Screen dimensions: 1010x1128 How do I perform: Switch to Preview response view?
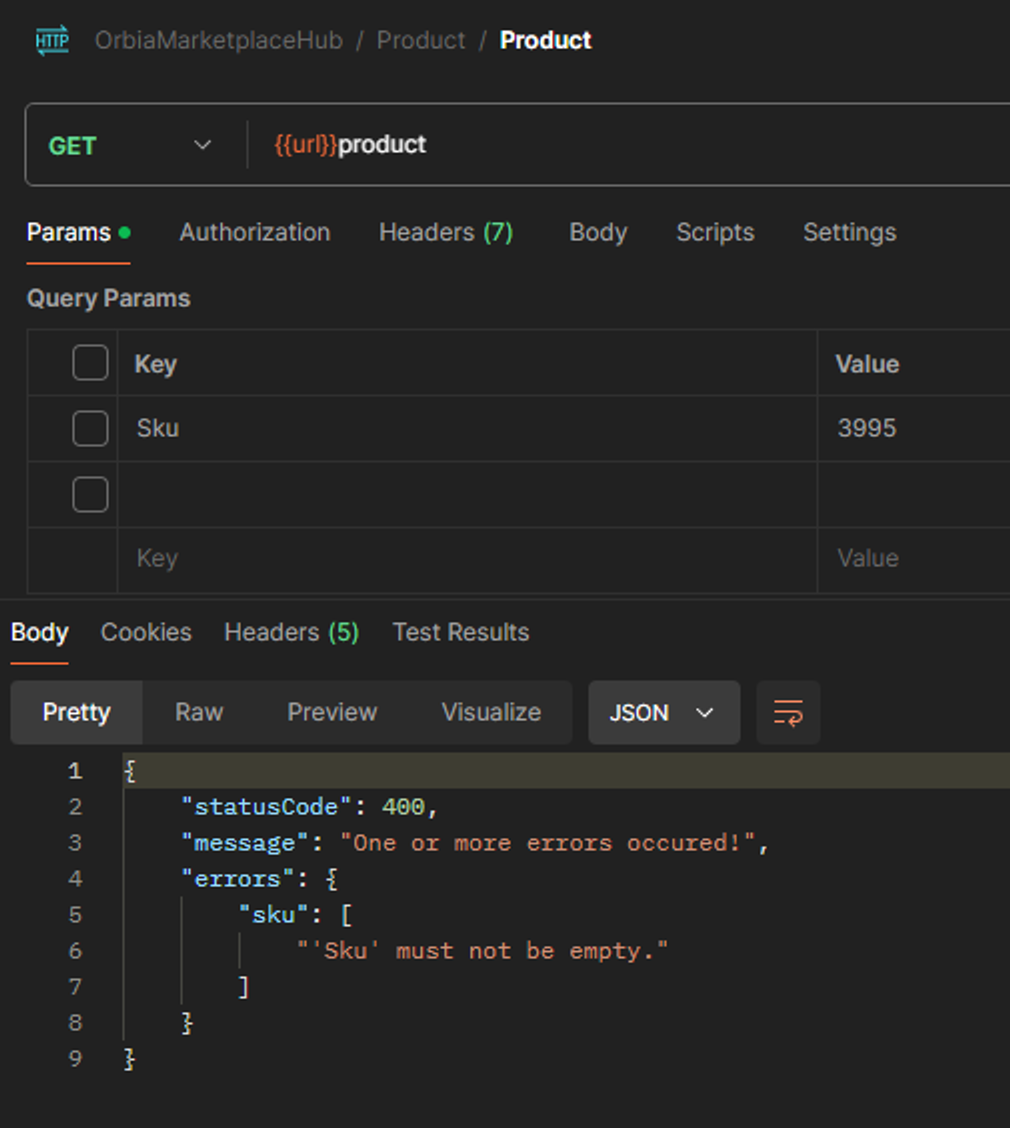332,713
